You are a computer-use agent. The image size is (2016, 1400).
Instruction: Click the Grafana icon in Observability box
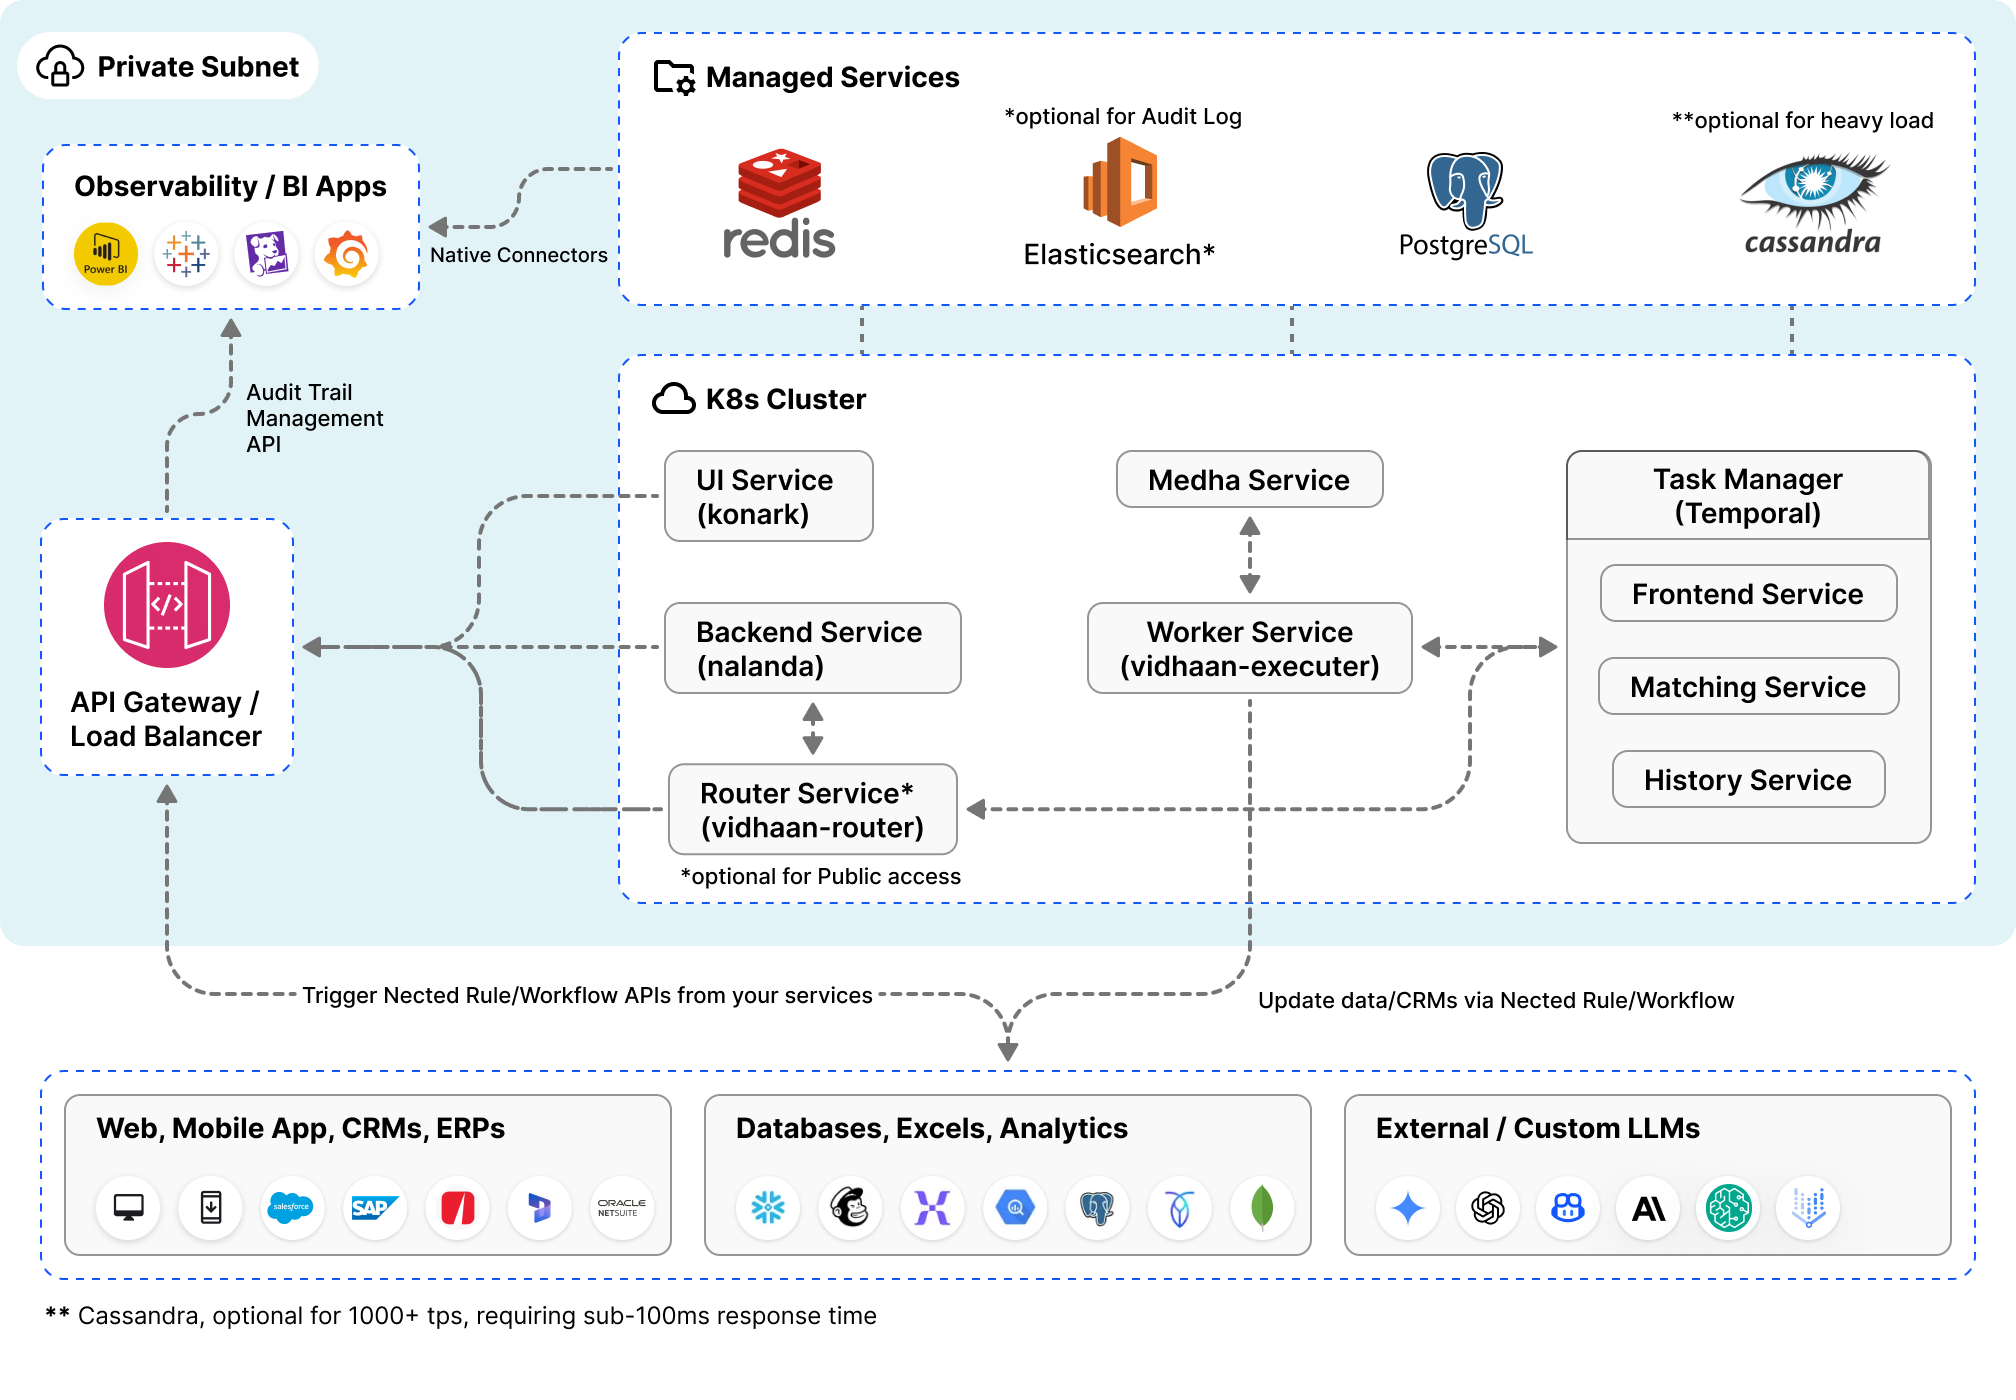347,254
